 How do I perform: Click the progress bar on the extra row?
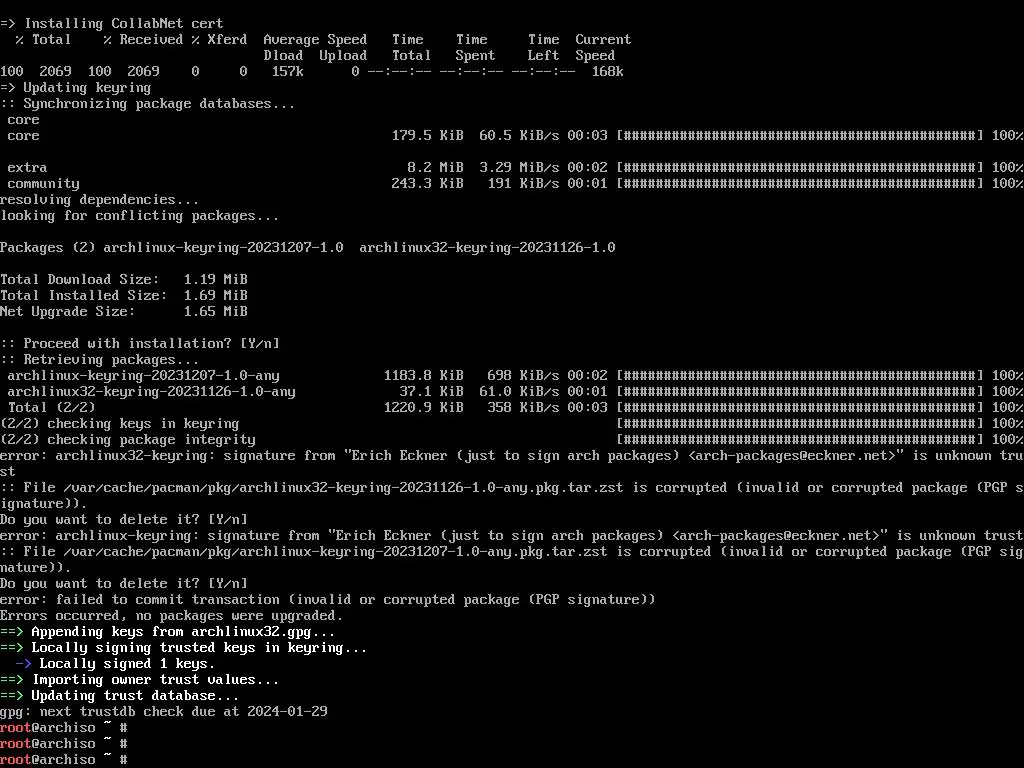coord(800,168)
